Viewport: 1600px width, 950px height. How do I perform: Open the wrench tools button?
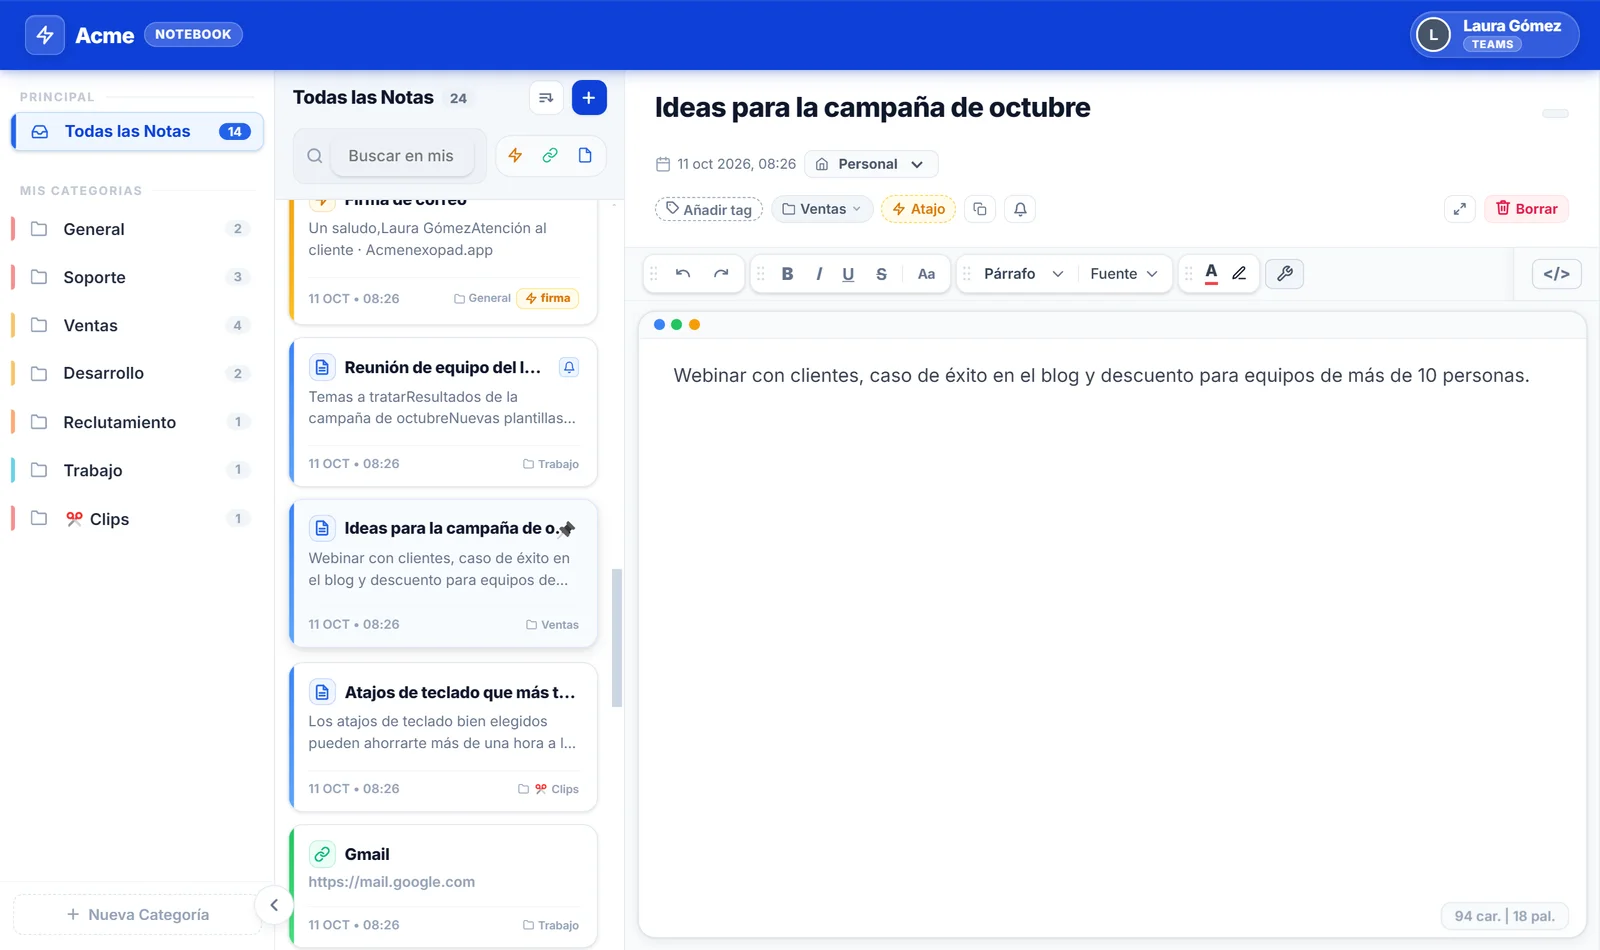point(1285,274)
